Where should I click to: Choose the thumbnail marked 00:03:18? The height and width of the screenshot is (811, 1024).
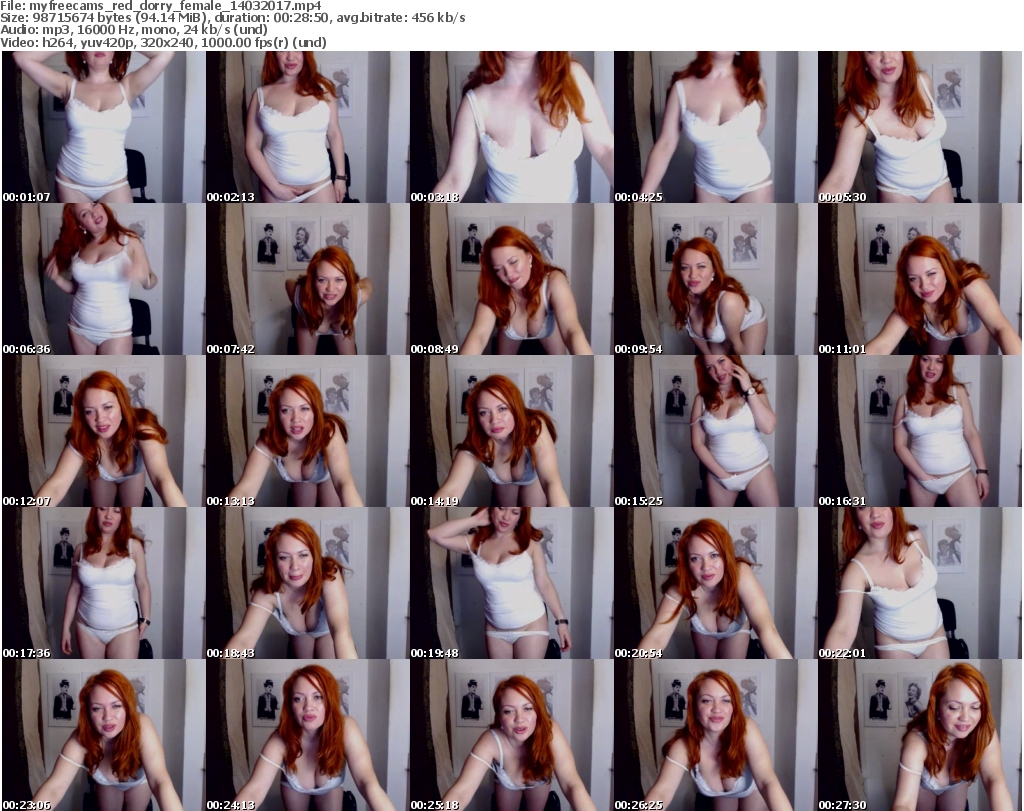coord(511,127)
